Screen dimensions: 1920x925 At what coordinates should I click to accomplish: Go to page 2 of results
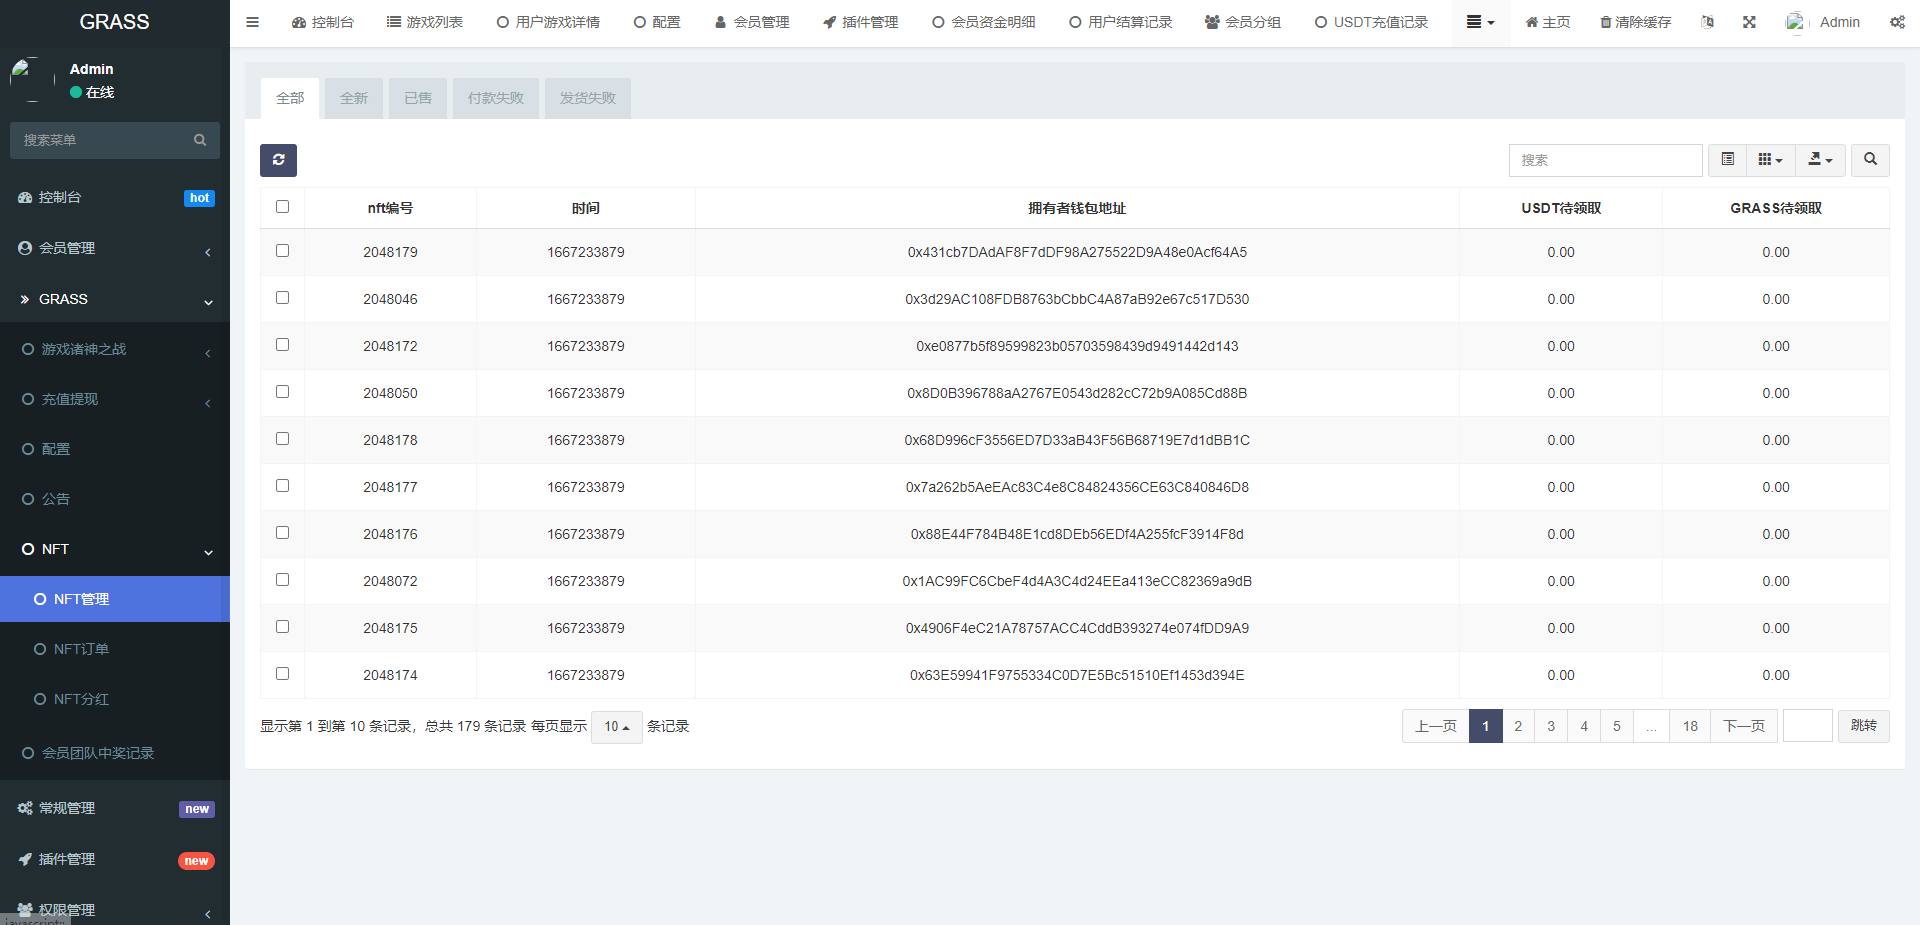tap(1518, 726)
